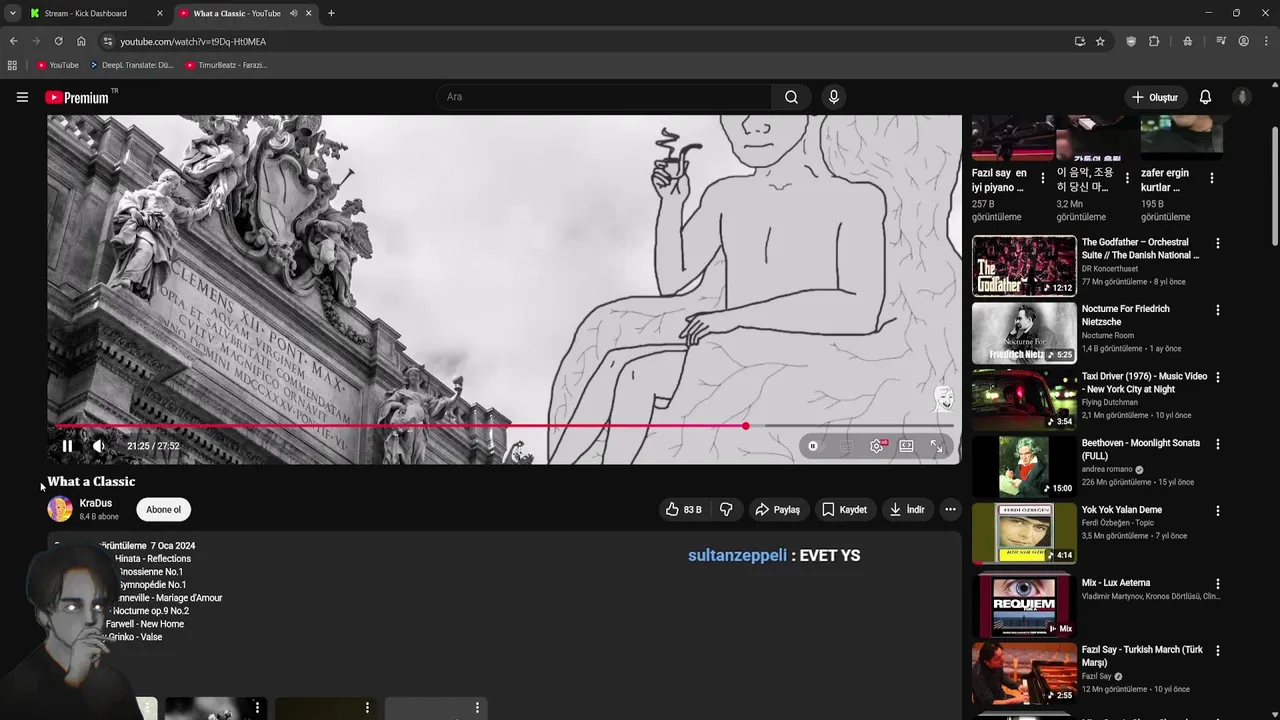
Task: Open the Chrome three-dot menu
Action: pyautogui.click(x=1265, y=41)
